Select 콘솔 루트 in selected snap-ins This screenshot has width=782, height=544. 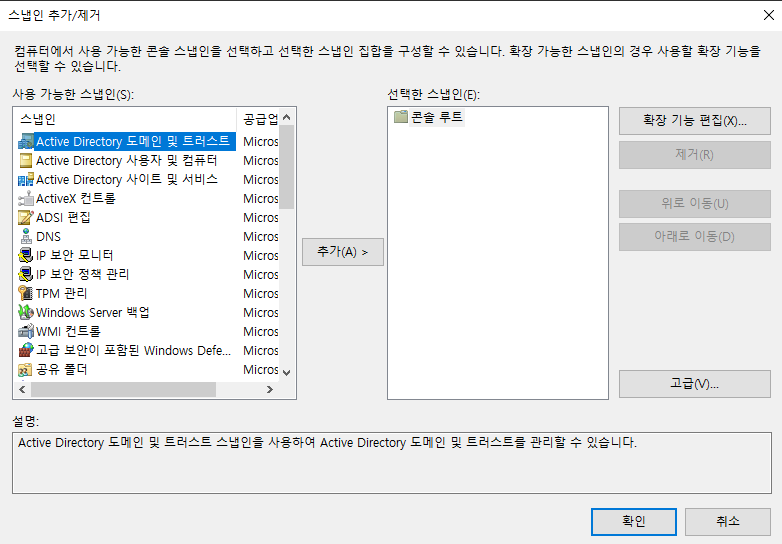436,117
